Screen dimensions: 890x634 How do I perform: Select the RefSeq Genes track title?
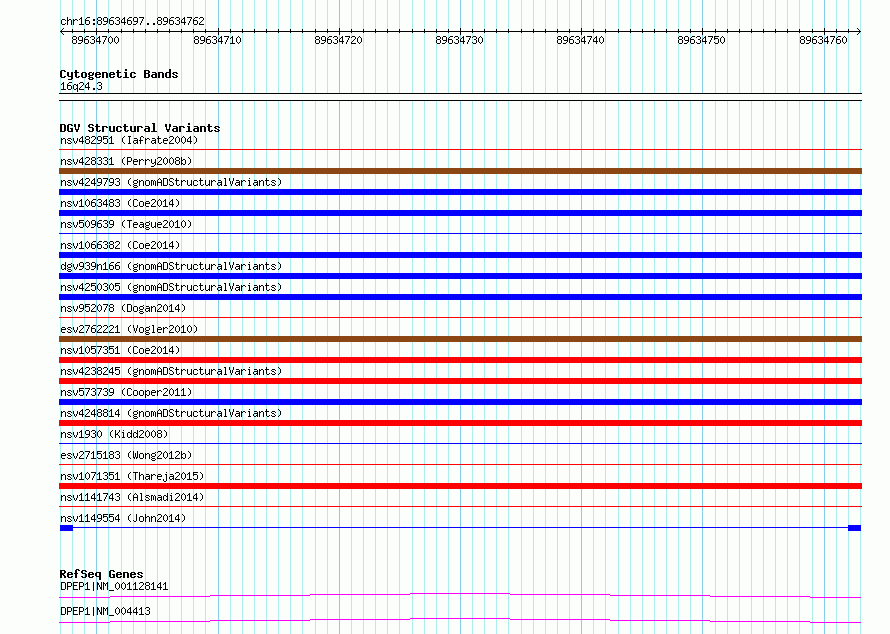[101, 574]
